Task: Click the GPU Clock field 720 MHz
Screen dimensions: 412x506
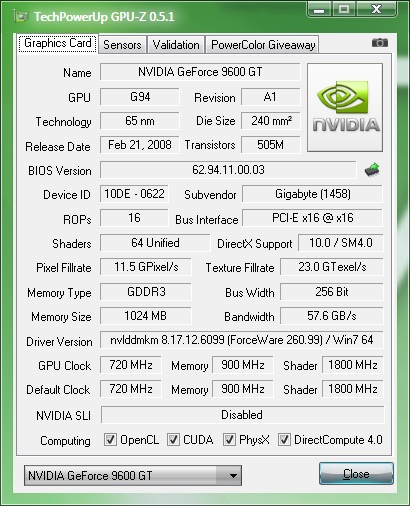Action: click(131, 365)
